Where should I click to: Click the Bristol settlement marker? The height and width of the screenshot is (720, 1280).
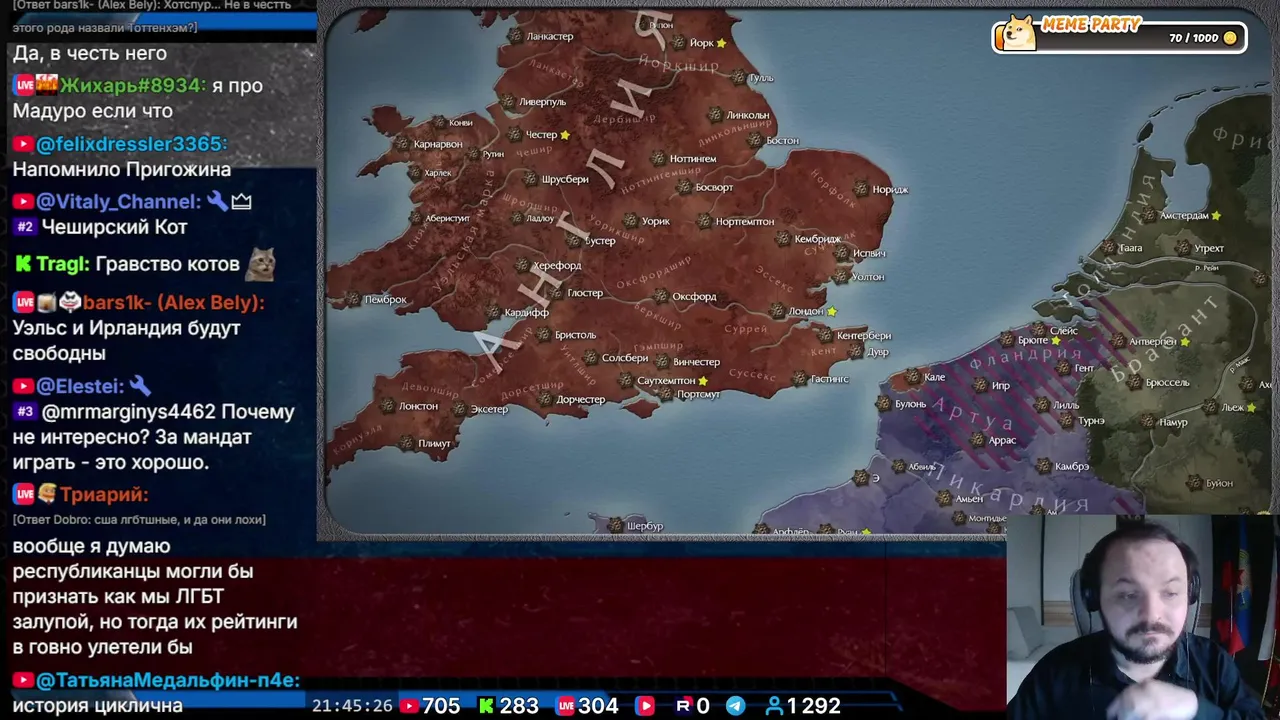[543, 335]
